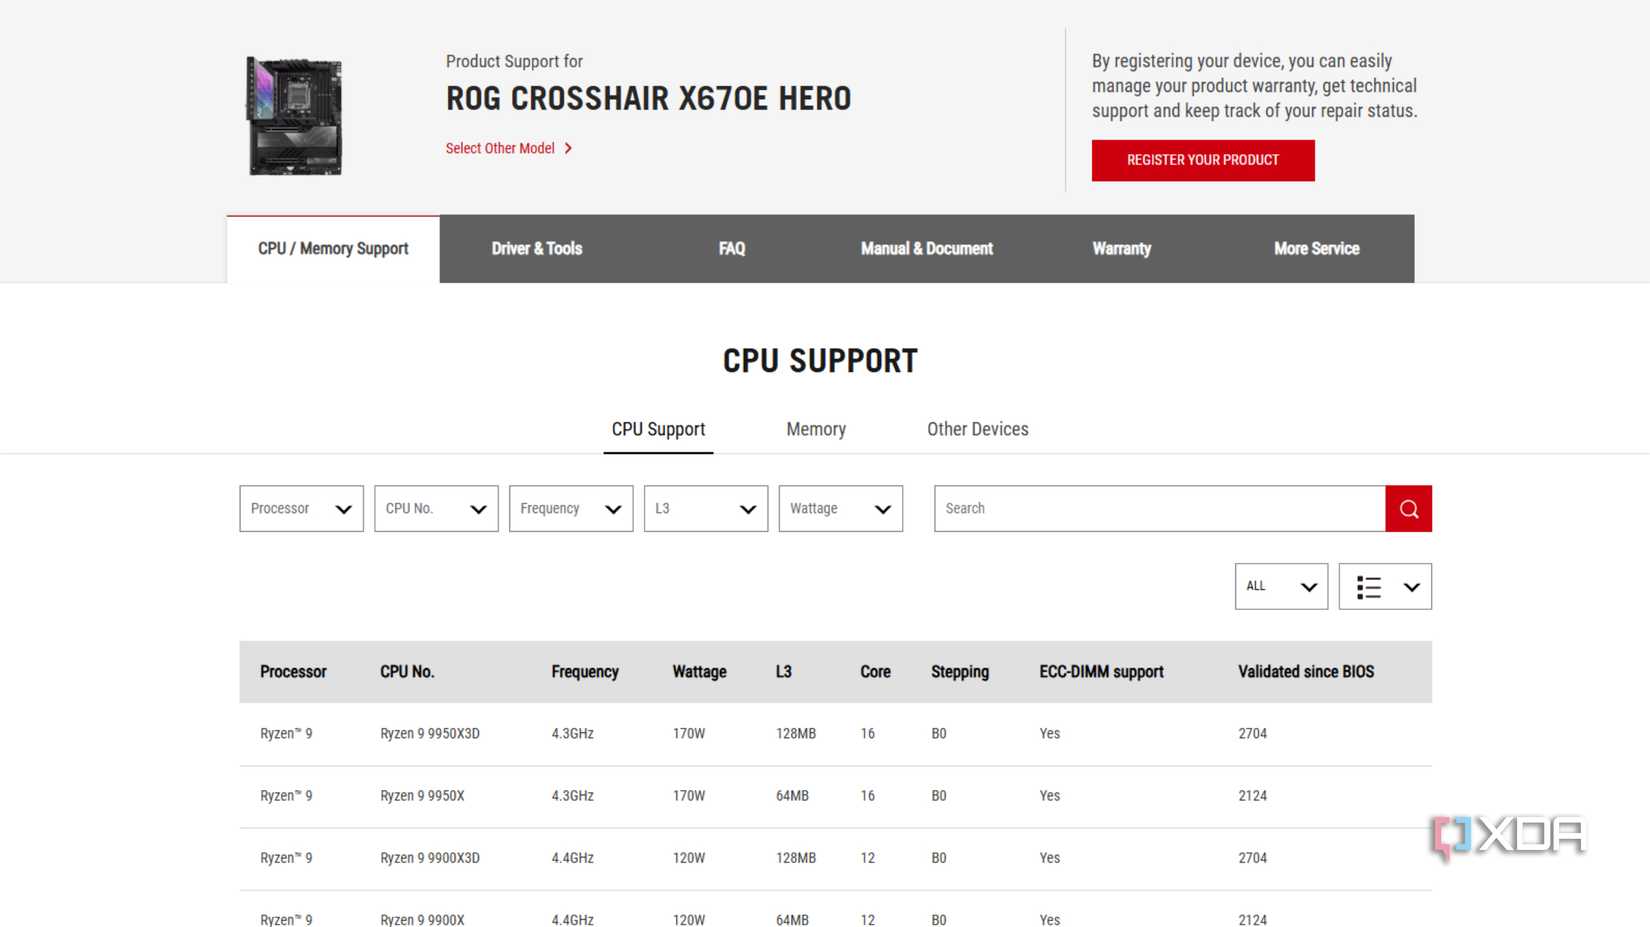Click the Frequency column header
The height and width of the screenshot is (927, 1650).
(585, 672)
